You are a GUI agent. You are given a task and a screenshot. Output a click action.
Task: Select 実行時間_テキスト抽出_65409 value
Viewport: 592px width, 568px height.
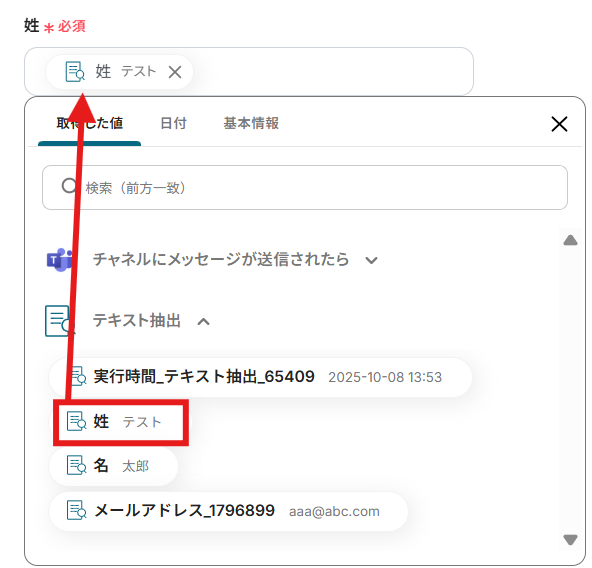[261, 377]
